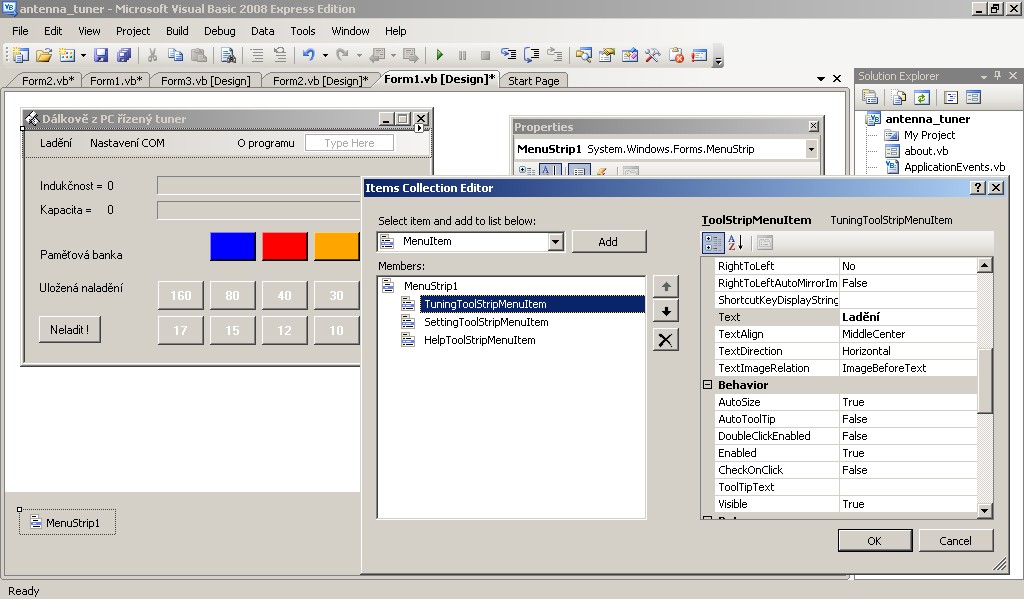The width and height of the screenshot is (1024, 600).
Task: Select SettingToolStripMenuItem in the Members list
Action: click(x=486, y=322)
